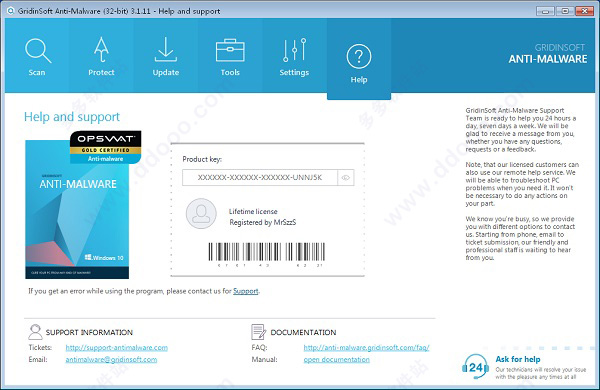Reveal the hidden product key with eye icon
Viewport: 600px width, 390px height.
click(346, 178)
